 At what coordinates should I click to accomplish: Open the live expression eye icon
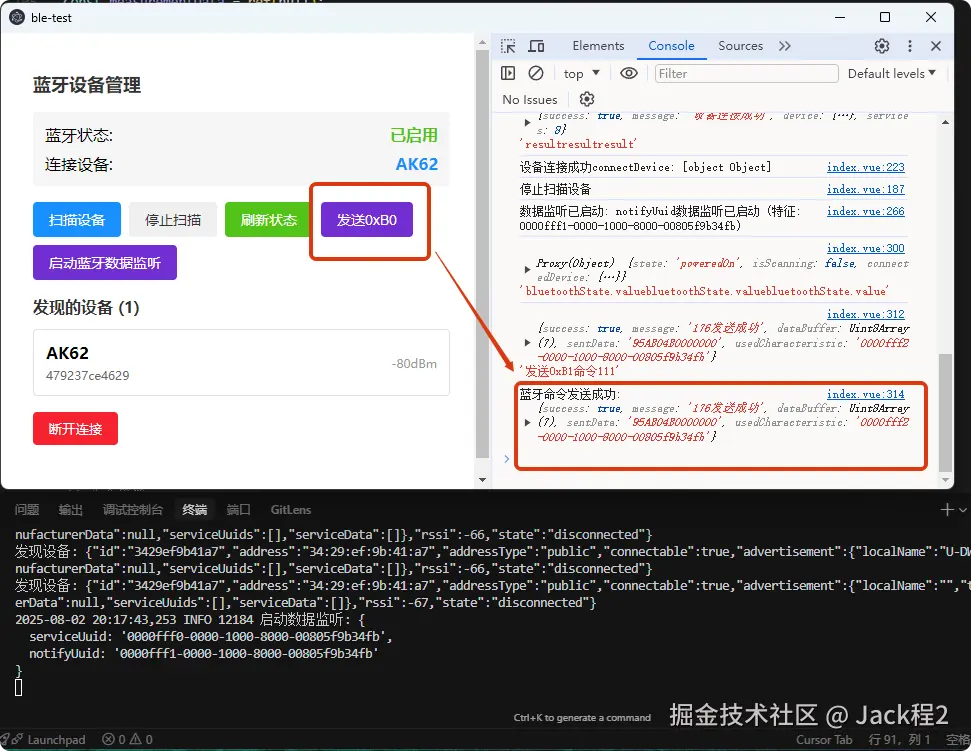click(629, 73)
